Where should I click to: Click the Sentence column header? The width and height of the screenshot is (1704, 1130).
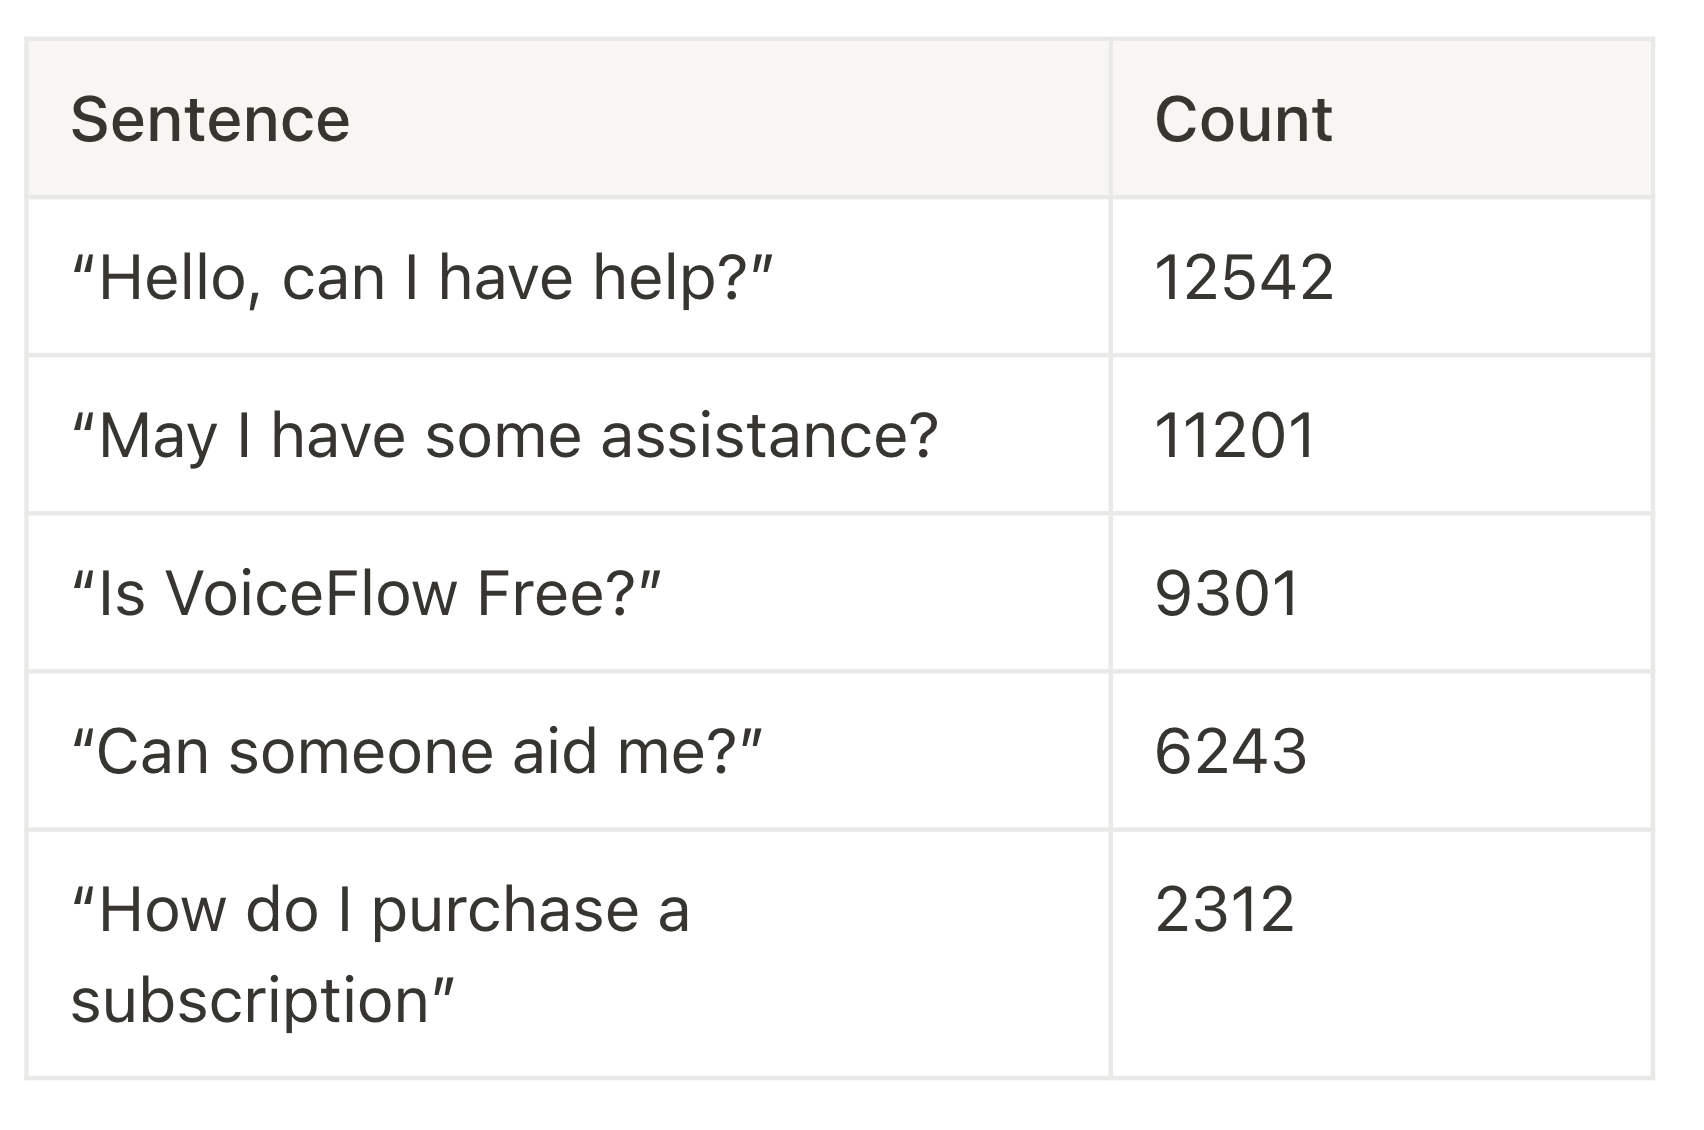[x=210, y=120]
